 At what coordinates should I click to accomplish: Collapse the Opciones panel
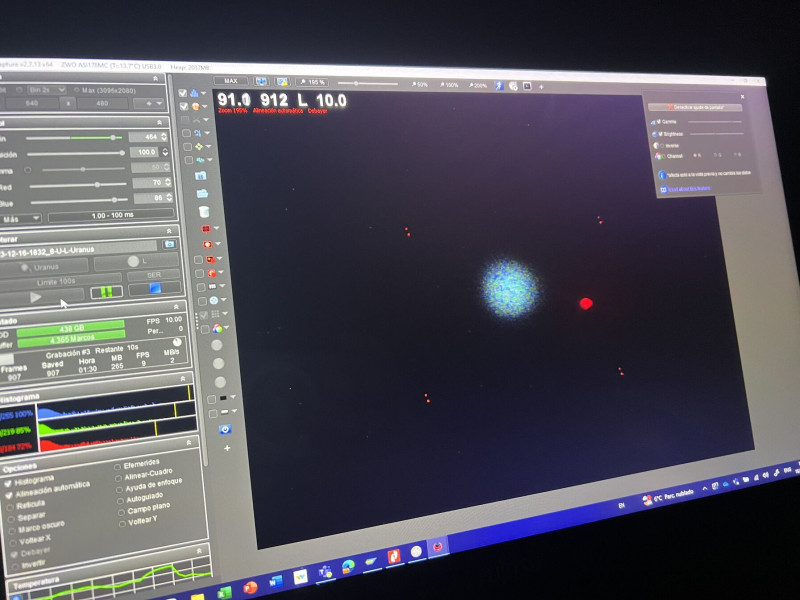[x=189, y=443]
